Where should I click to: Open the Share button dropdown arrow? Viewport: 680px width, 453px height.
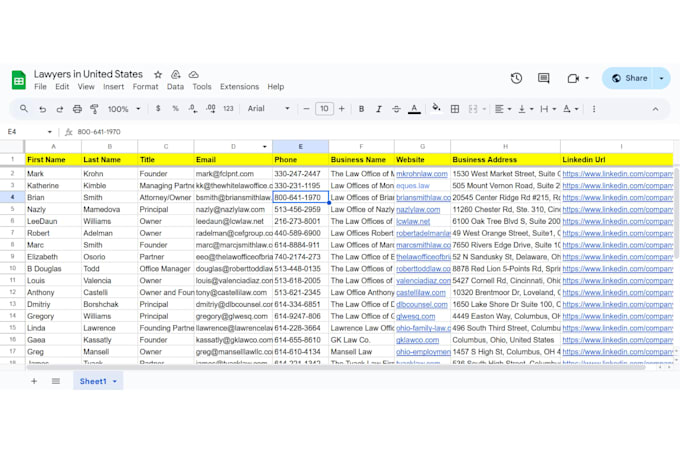[661, 78]
